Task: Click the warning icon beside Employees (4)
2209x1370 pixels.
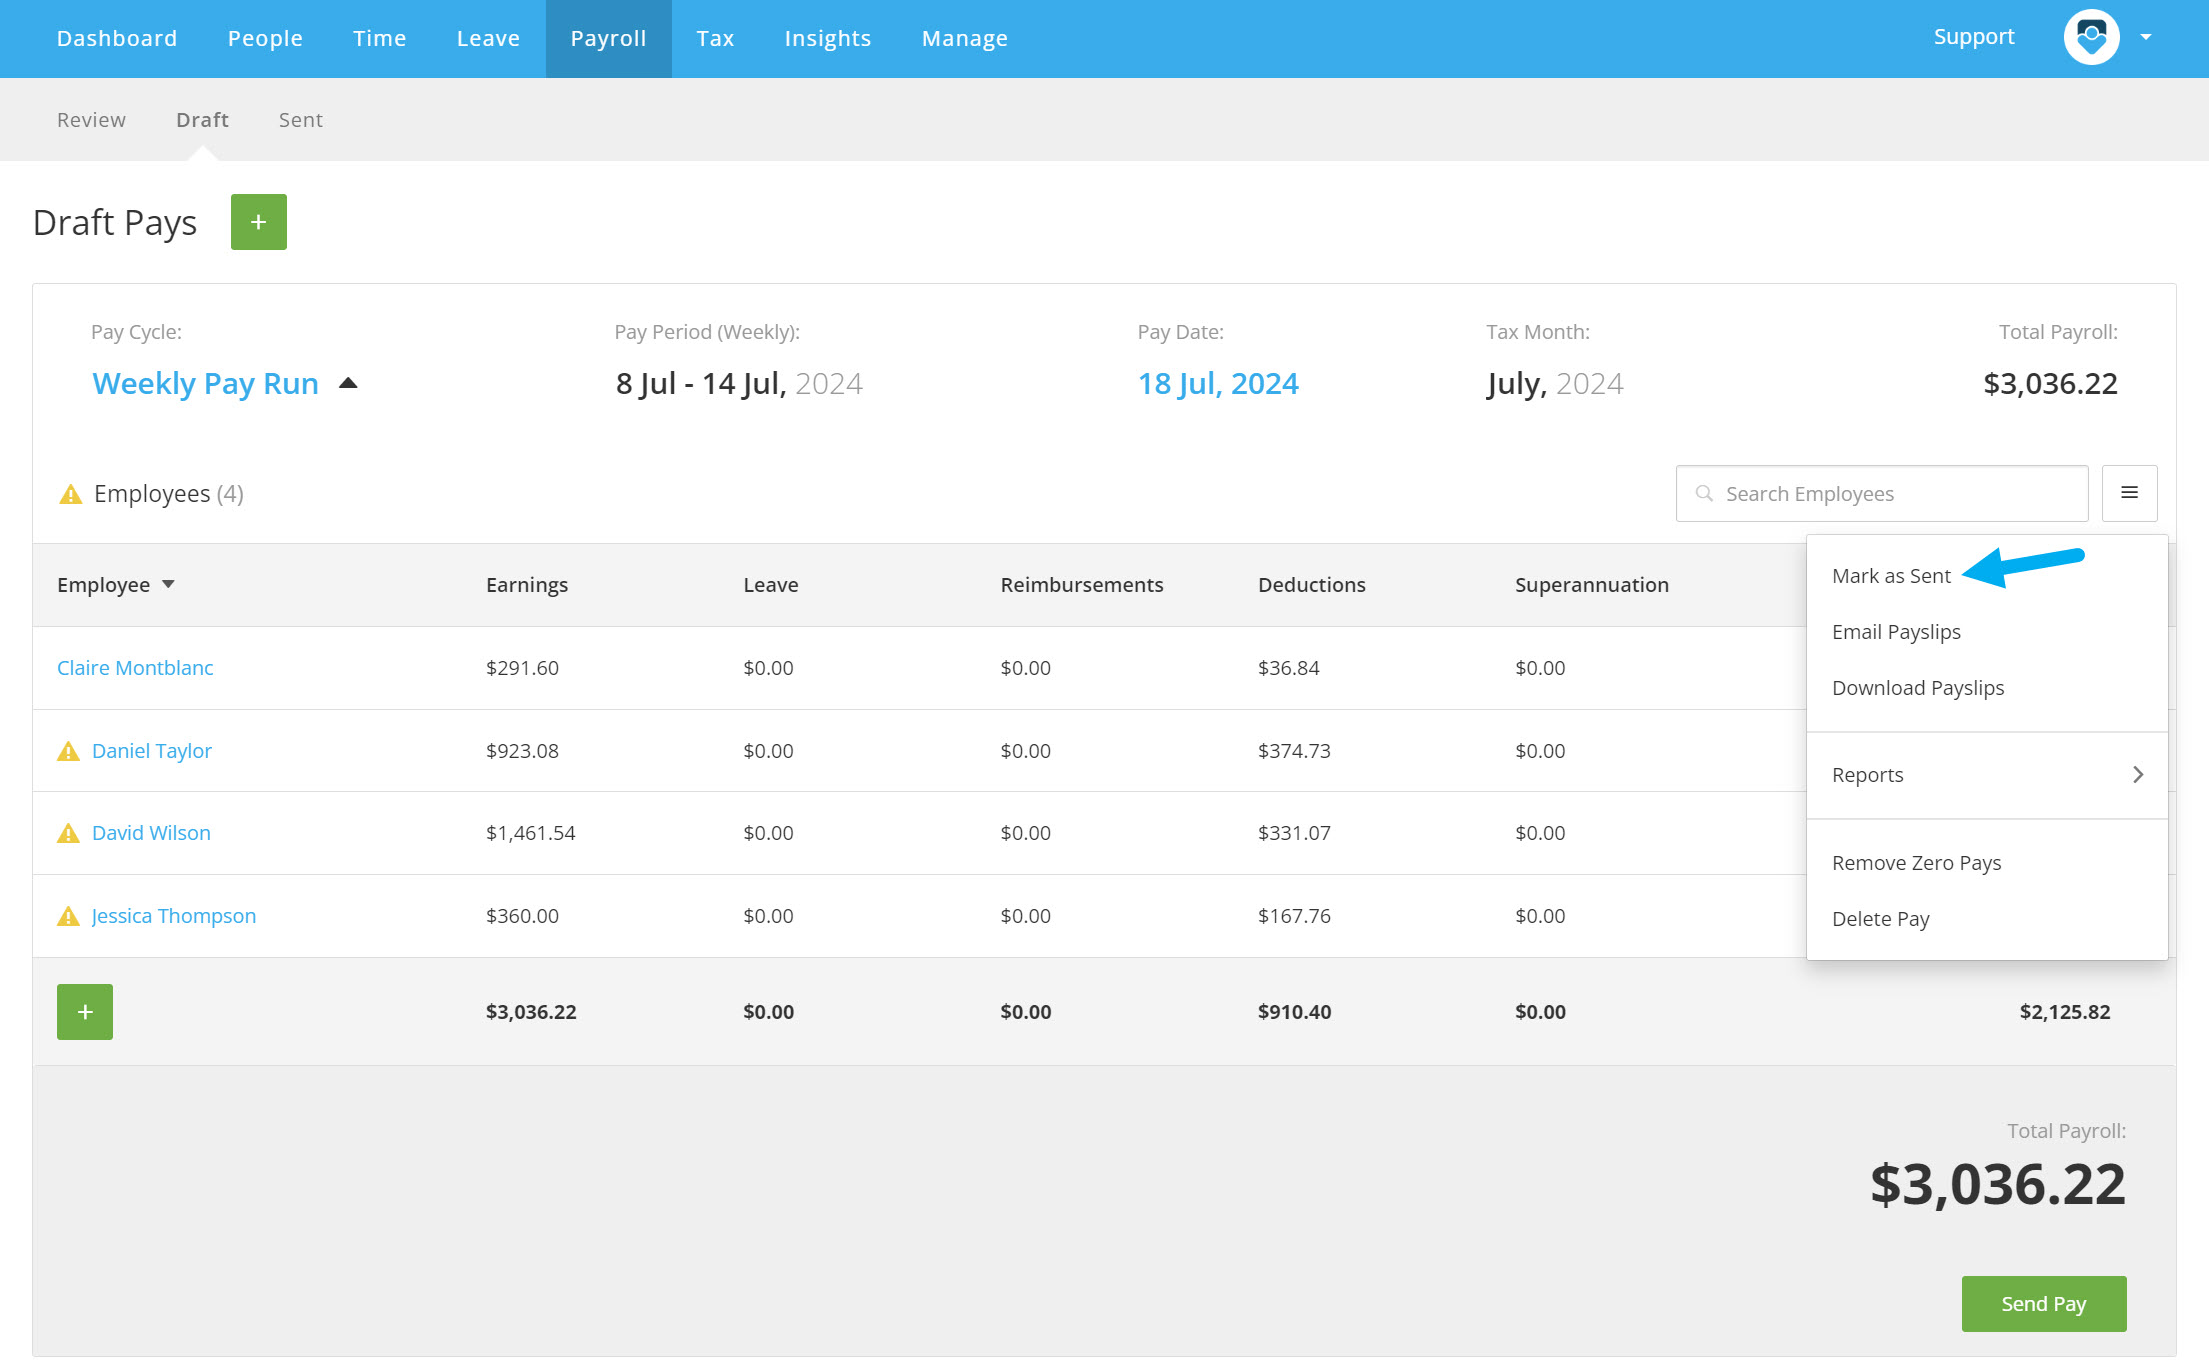Action: tap(70, 494)
